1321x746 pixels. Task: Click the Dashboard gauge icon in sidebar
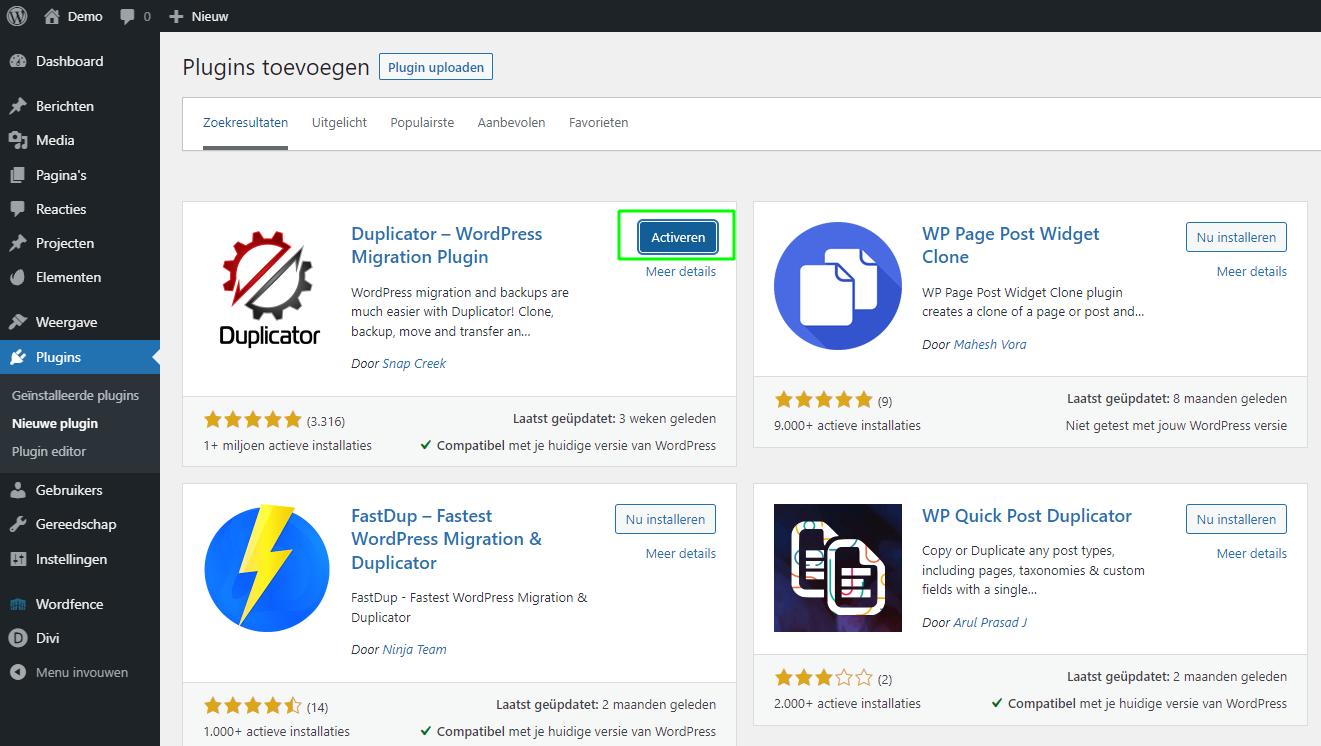(17, 61)
